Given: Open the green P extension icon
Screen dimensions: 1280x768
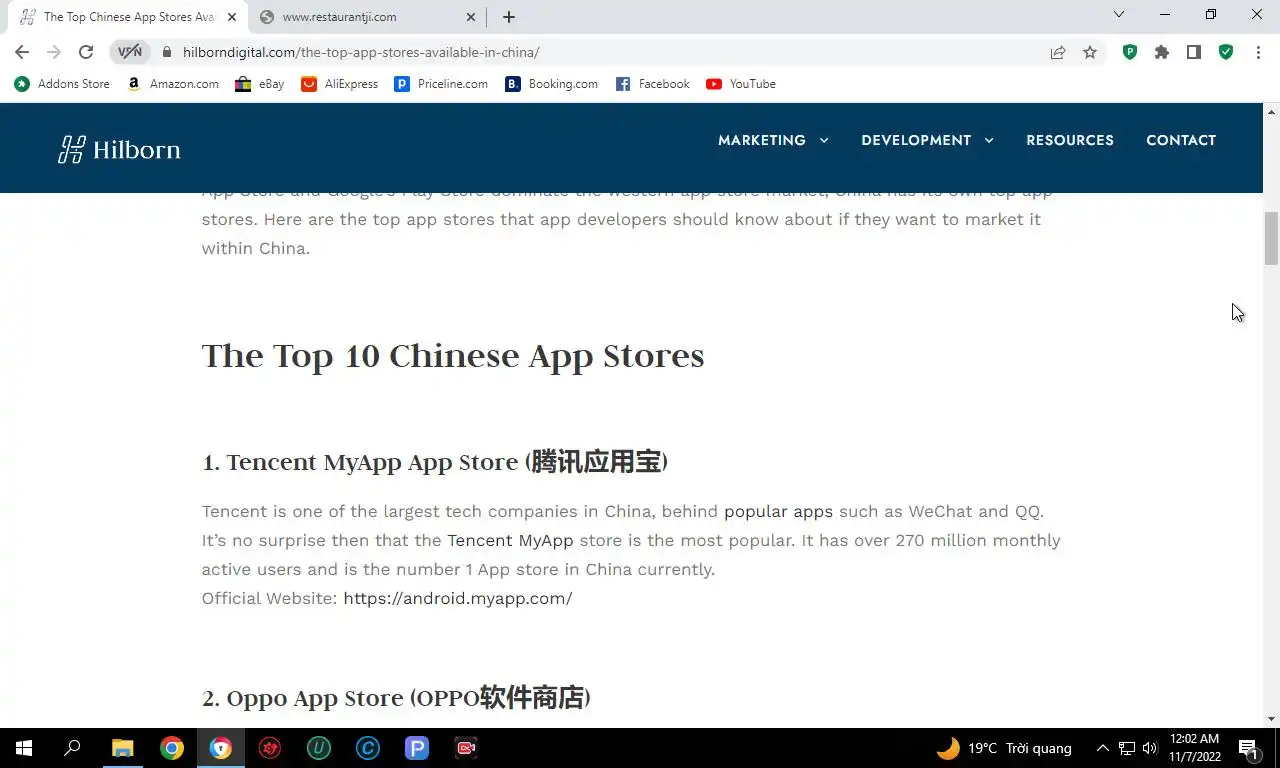Looking at the screenshot, I should click(1130, 52).
